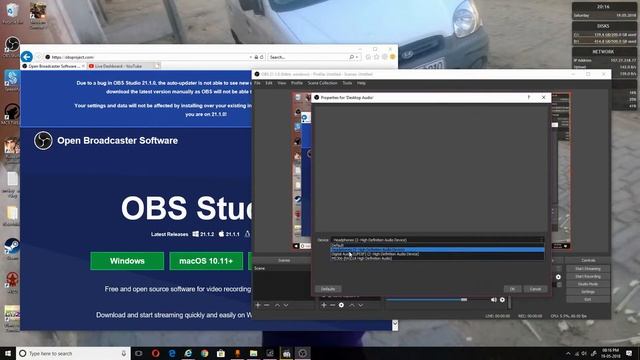Viewport: 640px width, 360px height.
Task: Click the search magnifier icon in browser
Action: click(352, 57)
